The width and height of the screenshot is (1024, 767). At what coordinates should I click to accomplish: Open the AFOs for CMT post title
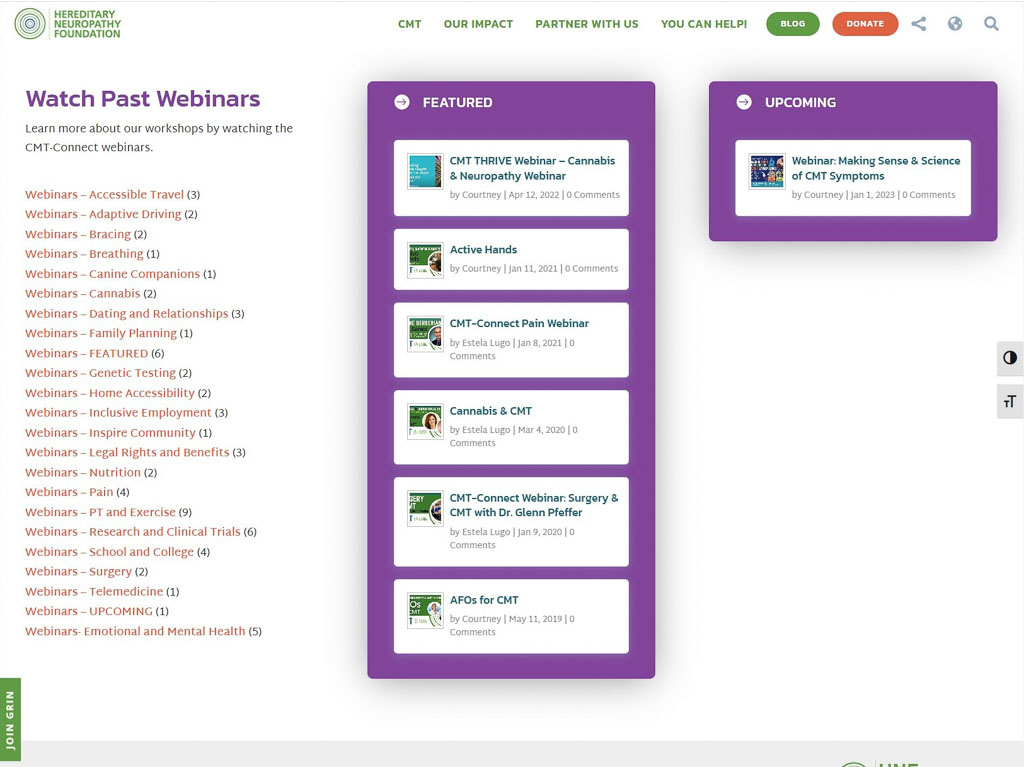tap(484, 600)
